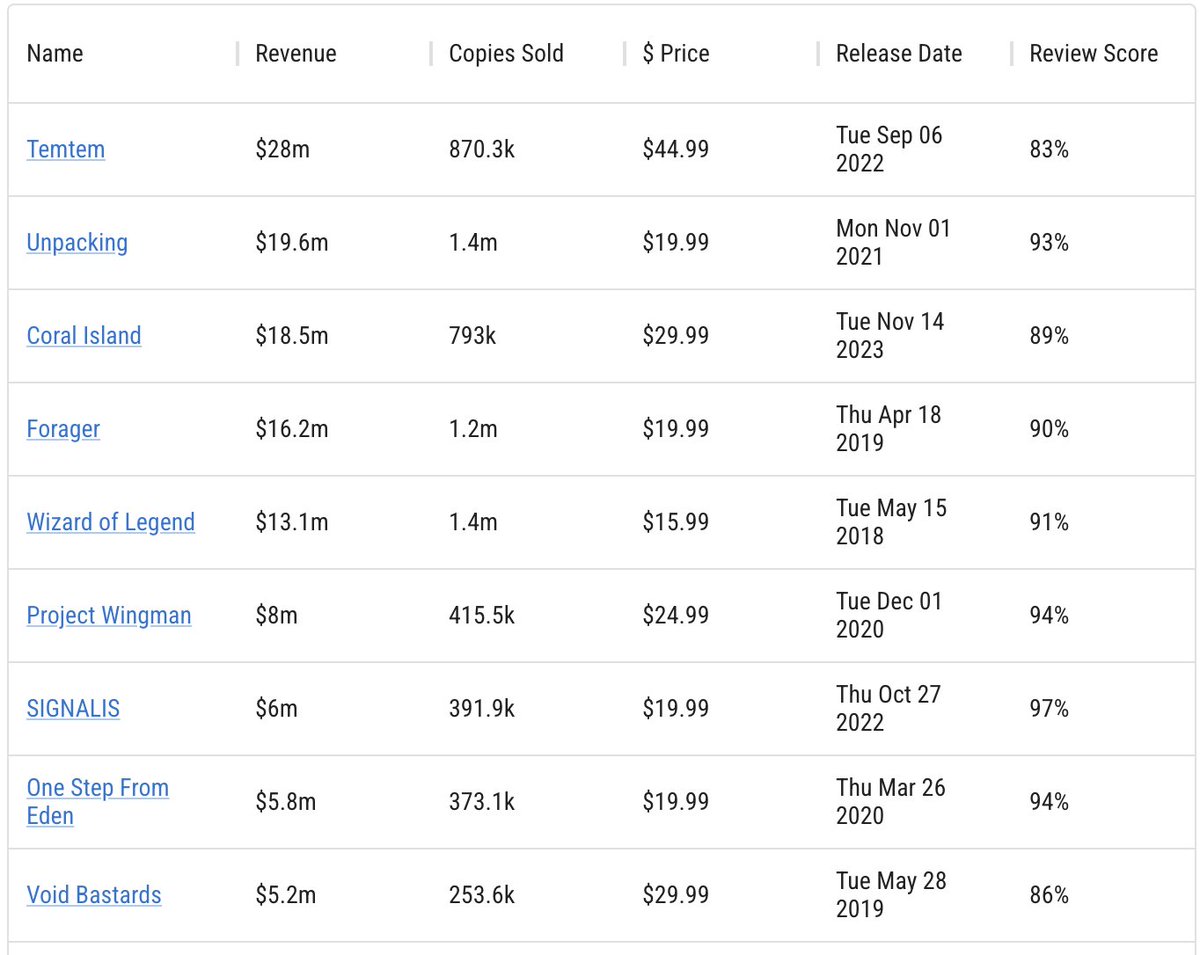
Task: Select the 89% review score
Action: tap(1049, 335)
